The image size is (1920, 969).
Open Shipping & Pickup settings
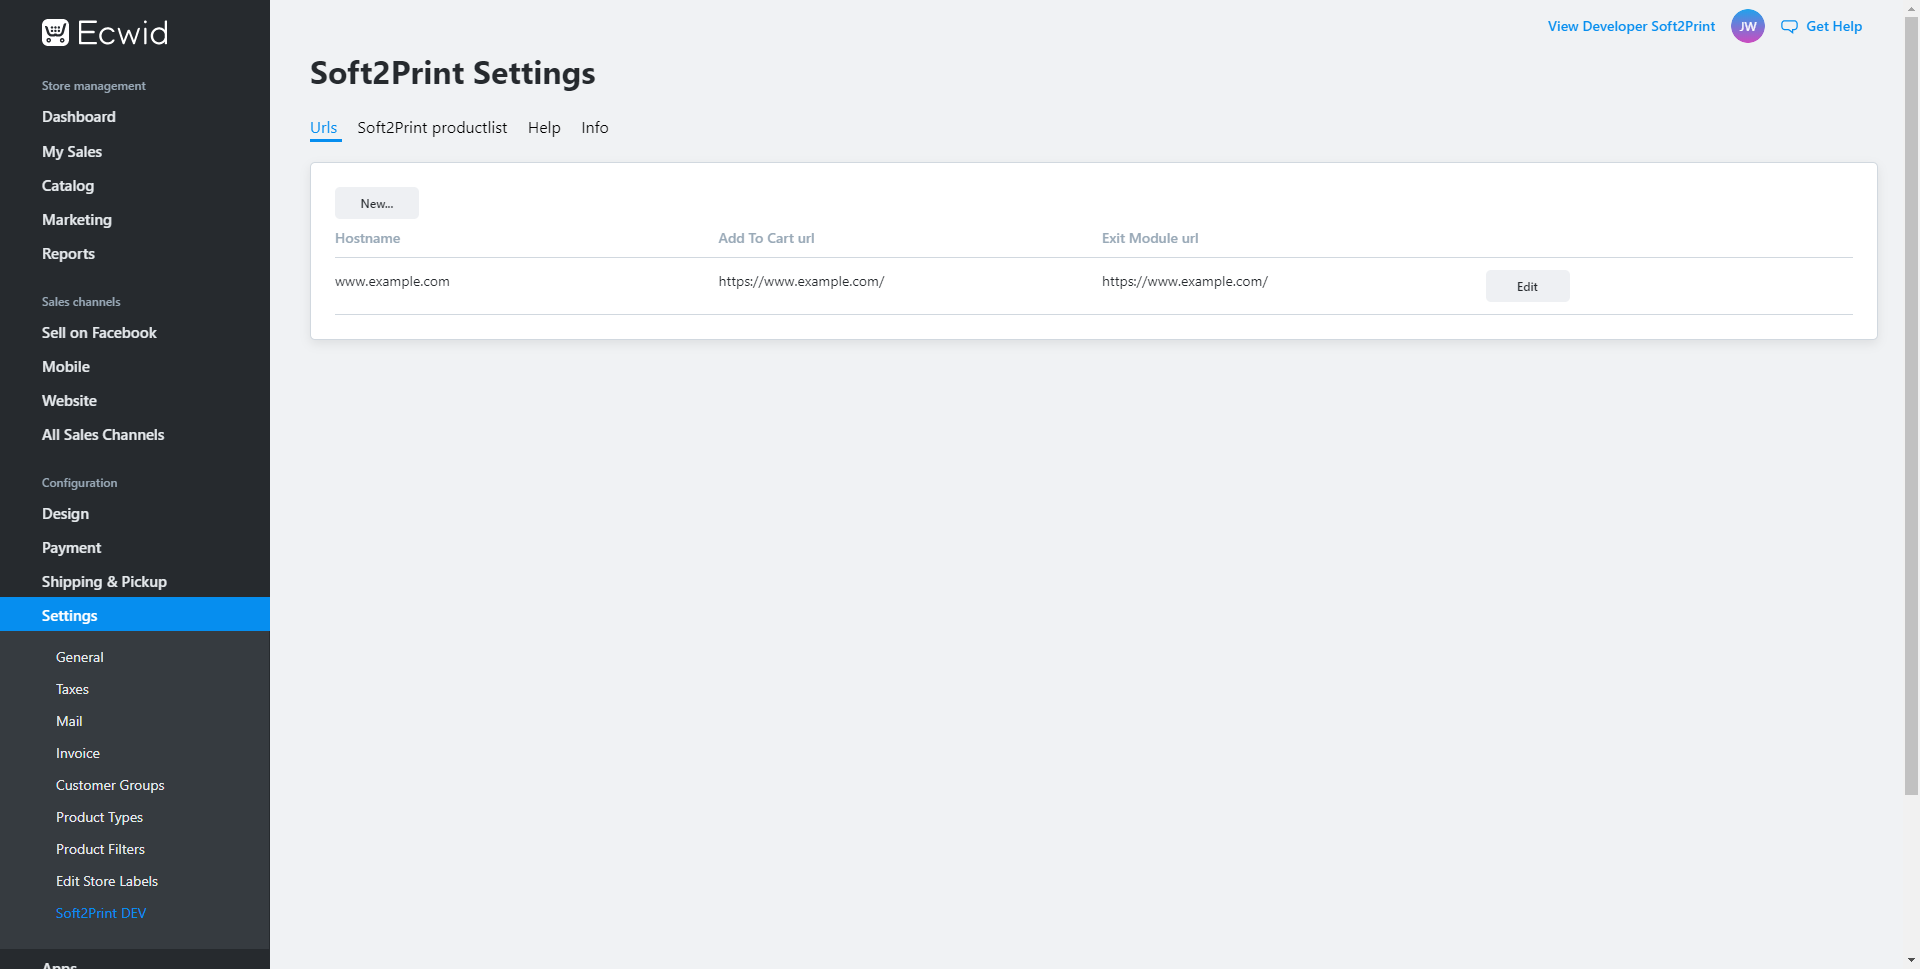[104, 582]
